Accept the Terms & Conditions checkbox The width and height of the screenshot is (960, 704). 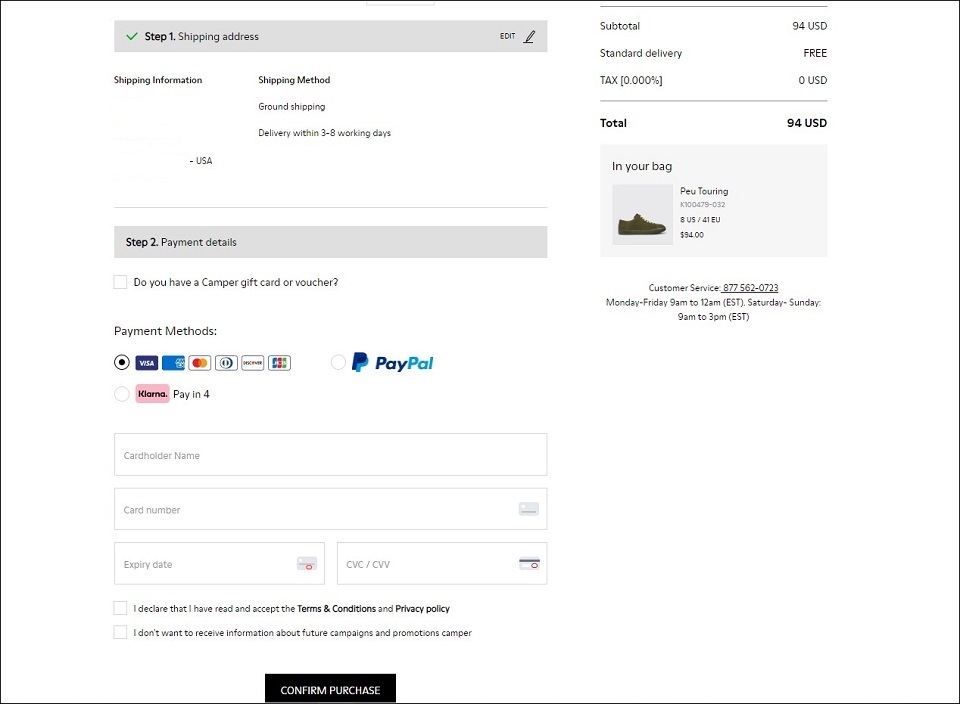click(x=121, y=608)
